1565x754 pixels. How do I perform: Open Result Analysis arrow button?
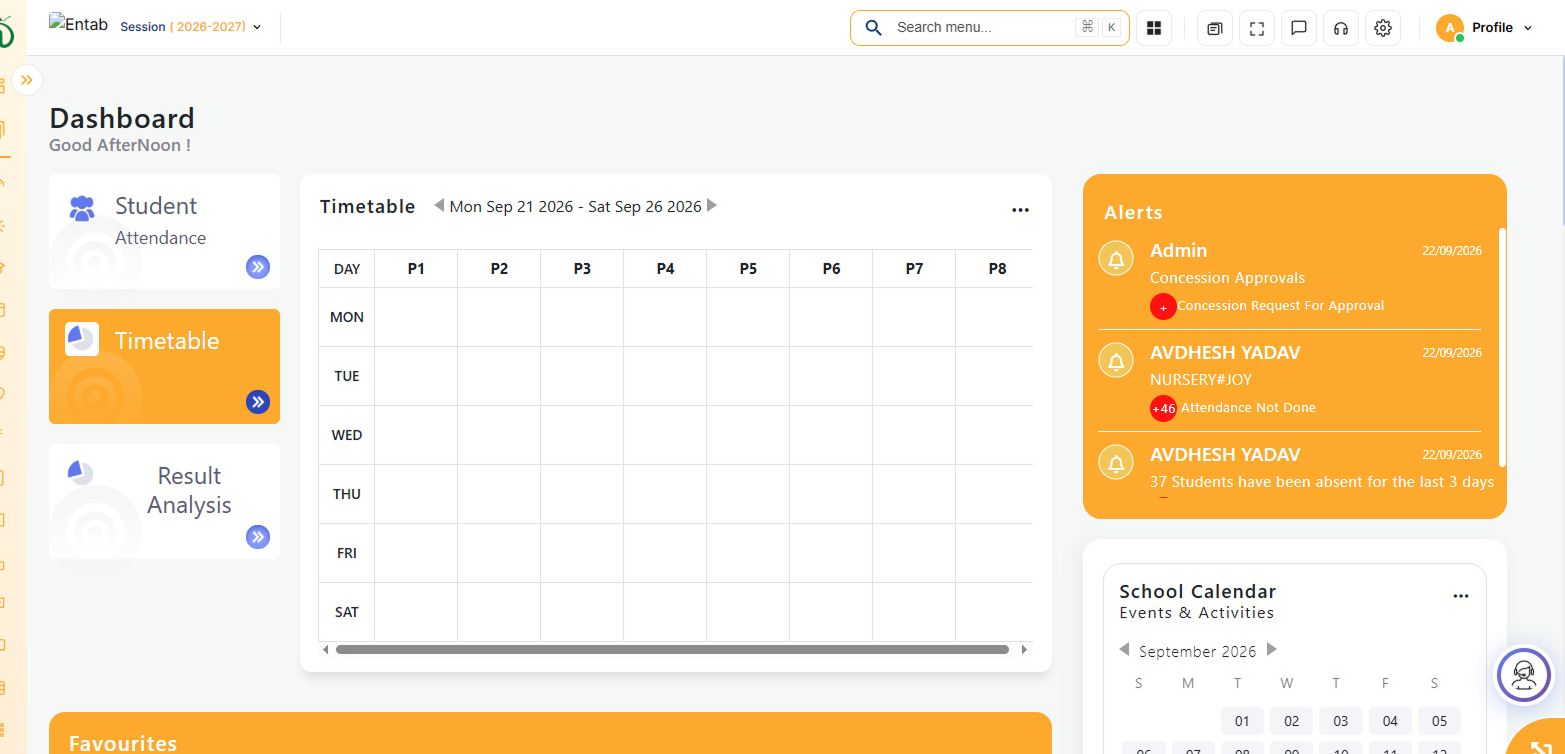(258, 537)
